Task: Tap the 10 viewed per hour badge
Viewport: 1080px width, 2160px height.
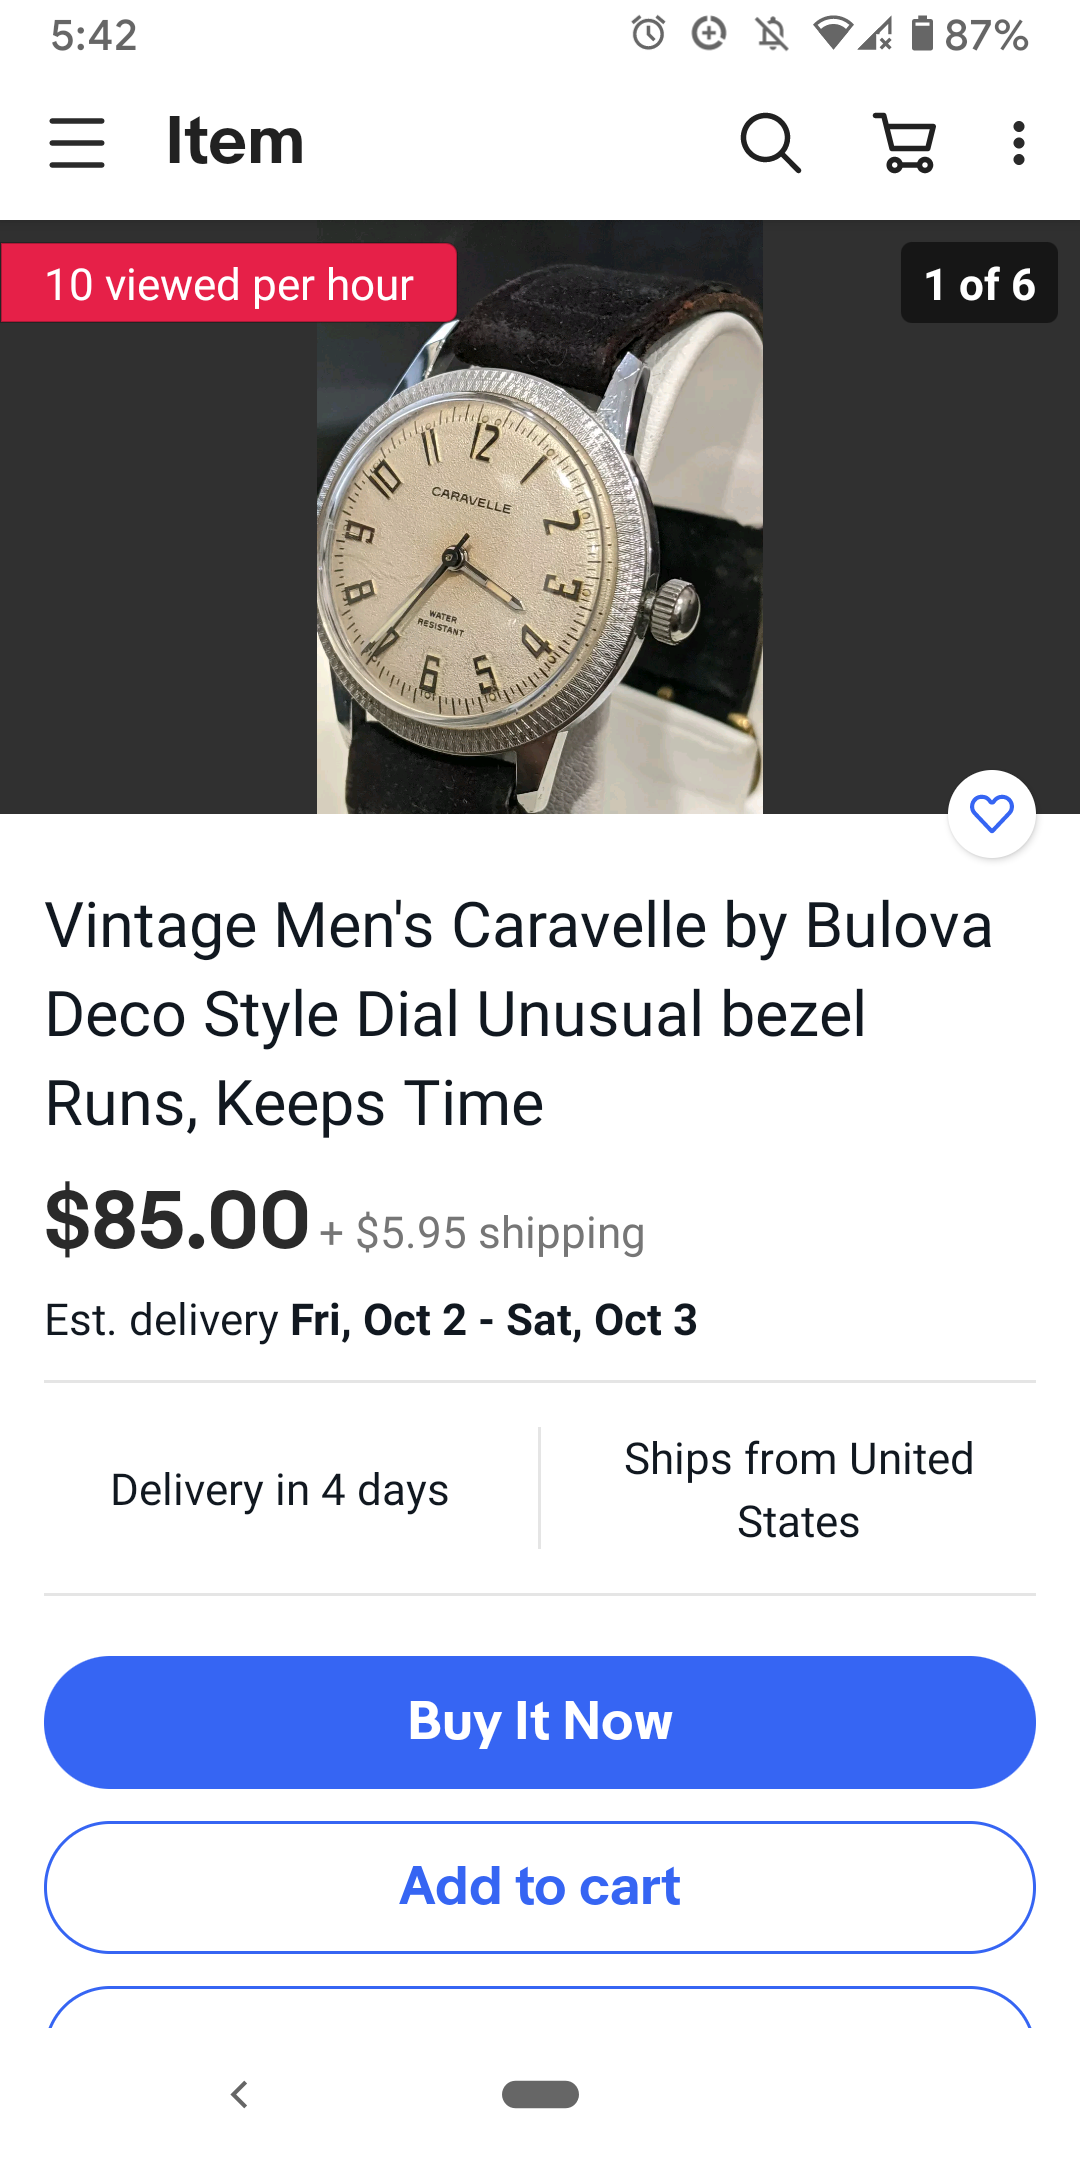Action: pyautogui.click(x=229, y=283)
